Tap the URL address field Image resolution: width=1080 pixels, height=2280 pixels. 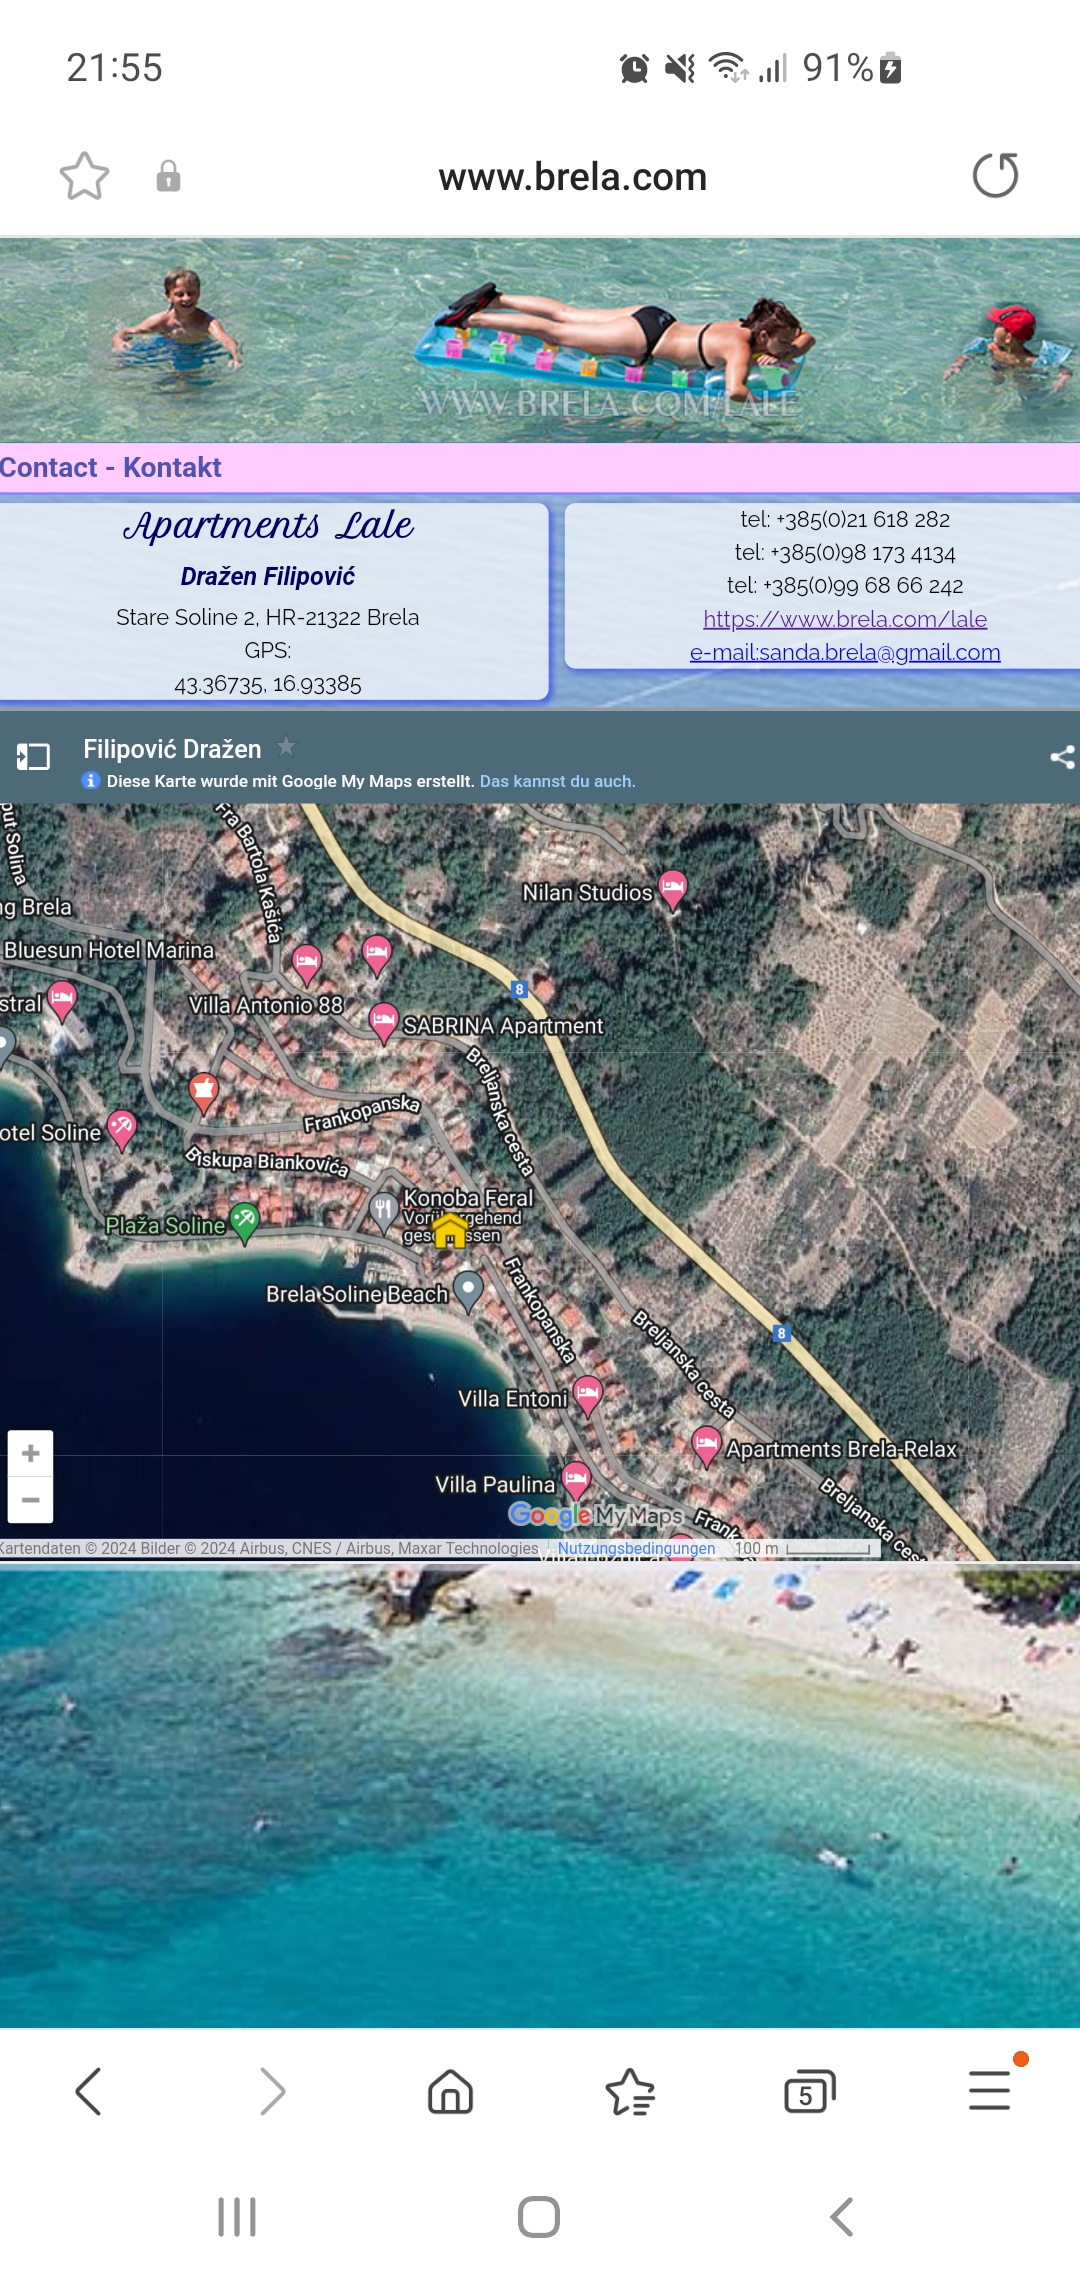tap(572, 177)
